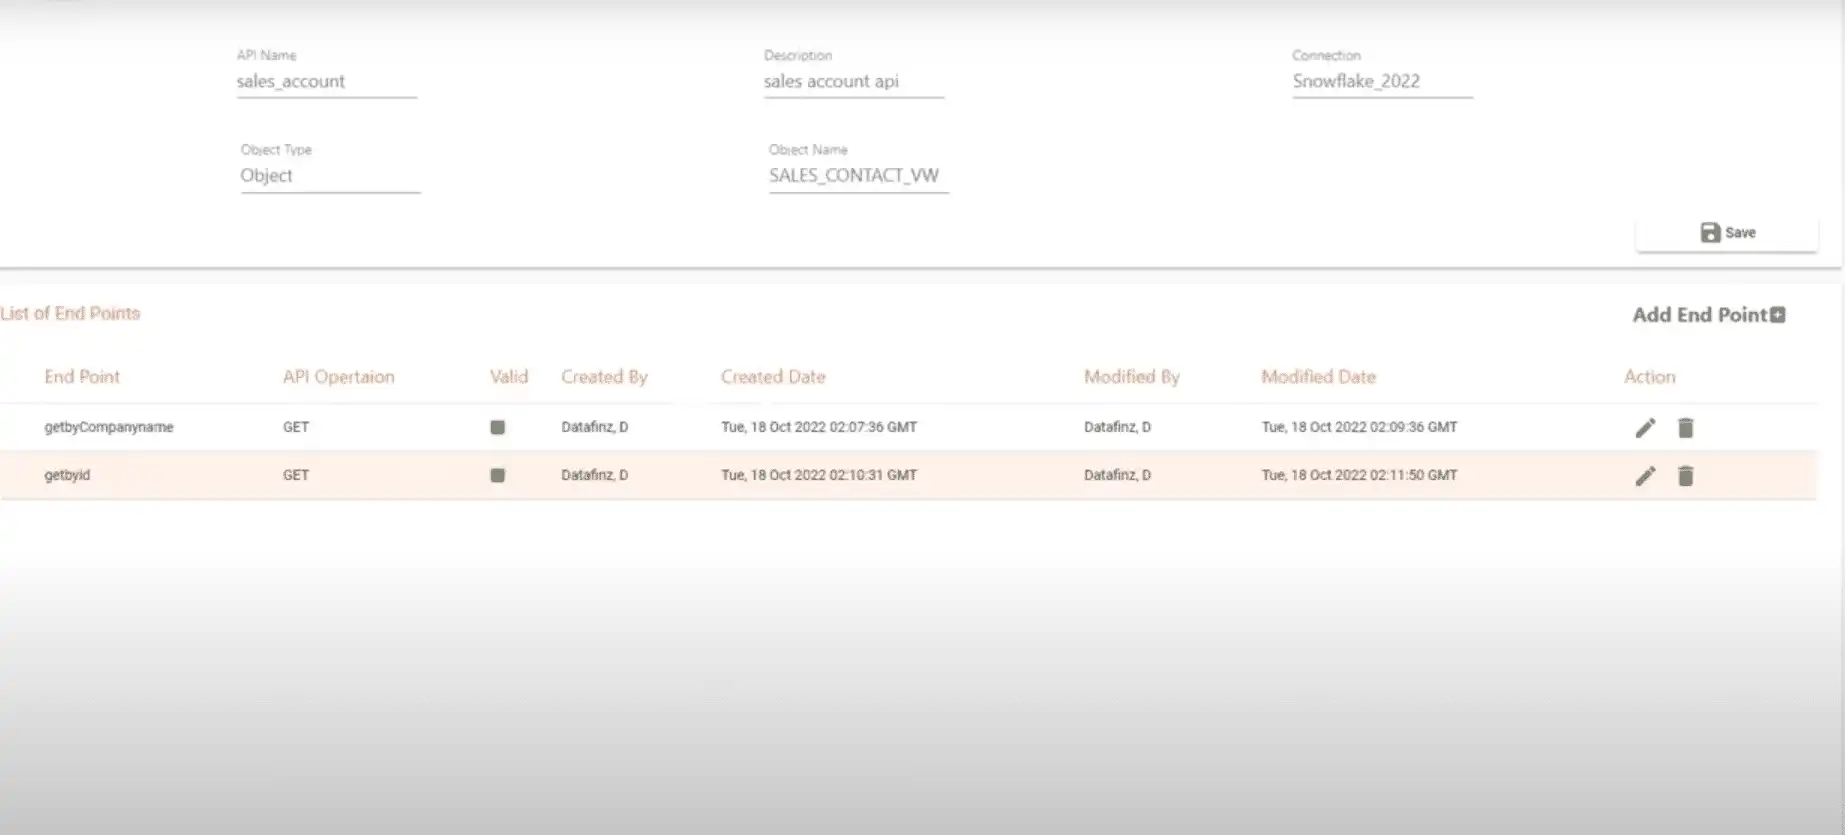Image resolution: width=1845 pixels, height=835 pixels.
Task: Click the Save button
Action: coord(1727,232)
